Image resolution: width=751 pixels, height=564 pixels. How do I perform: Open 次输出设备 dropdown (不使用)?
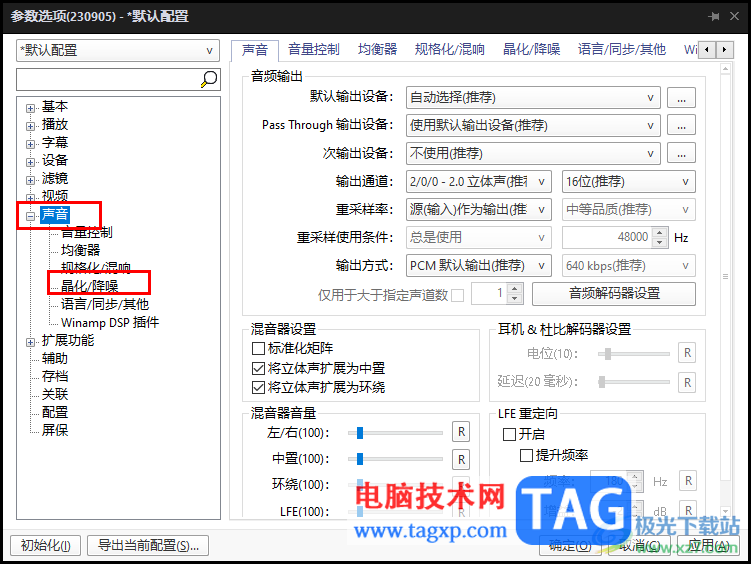(x=533, y=153)
